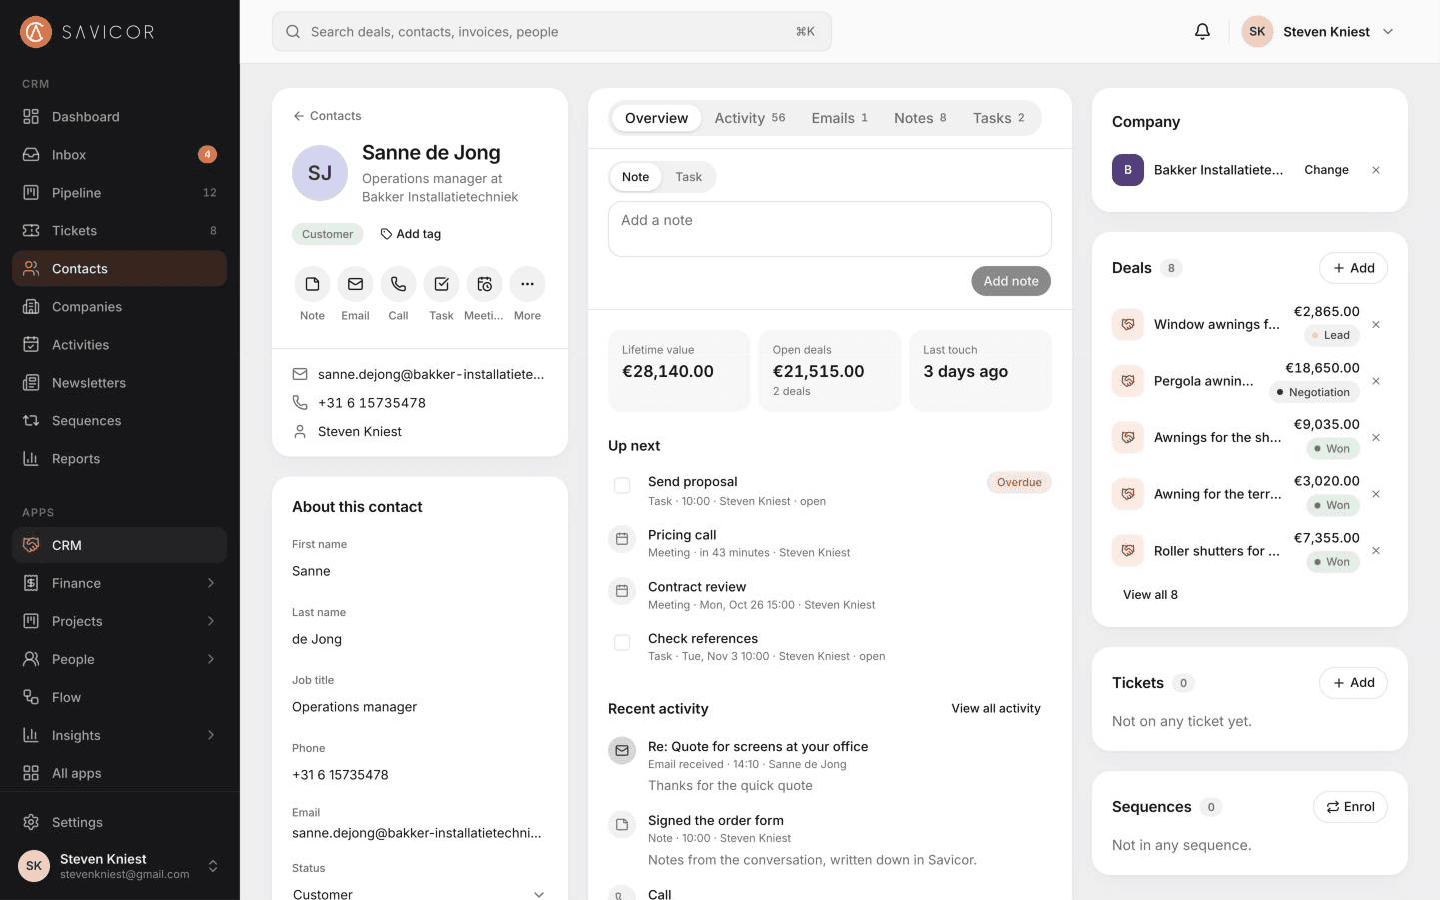The width and height of the screenshot is (1440, 900).
Task: Open View all activity link
Action: pos(996,708)
